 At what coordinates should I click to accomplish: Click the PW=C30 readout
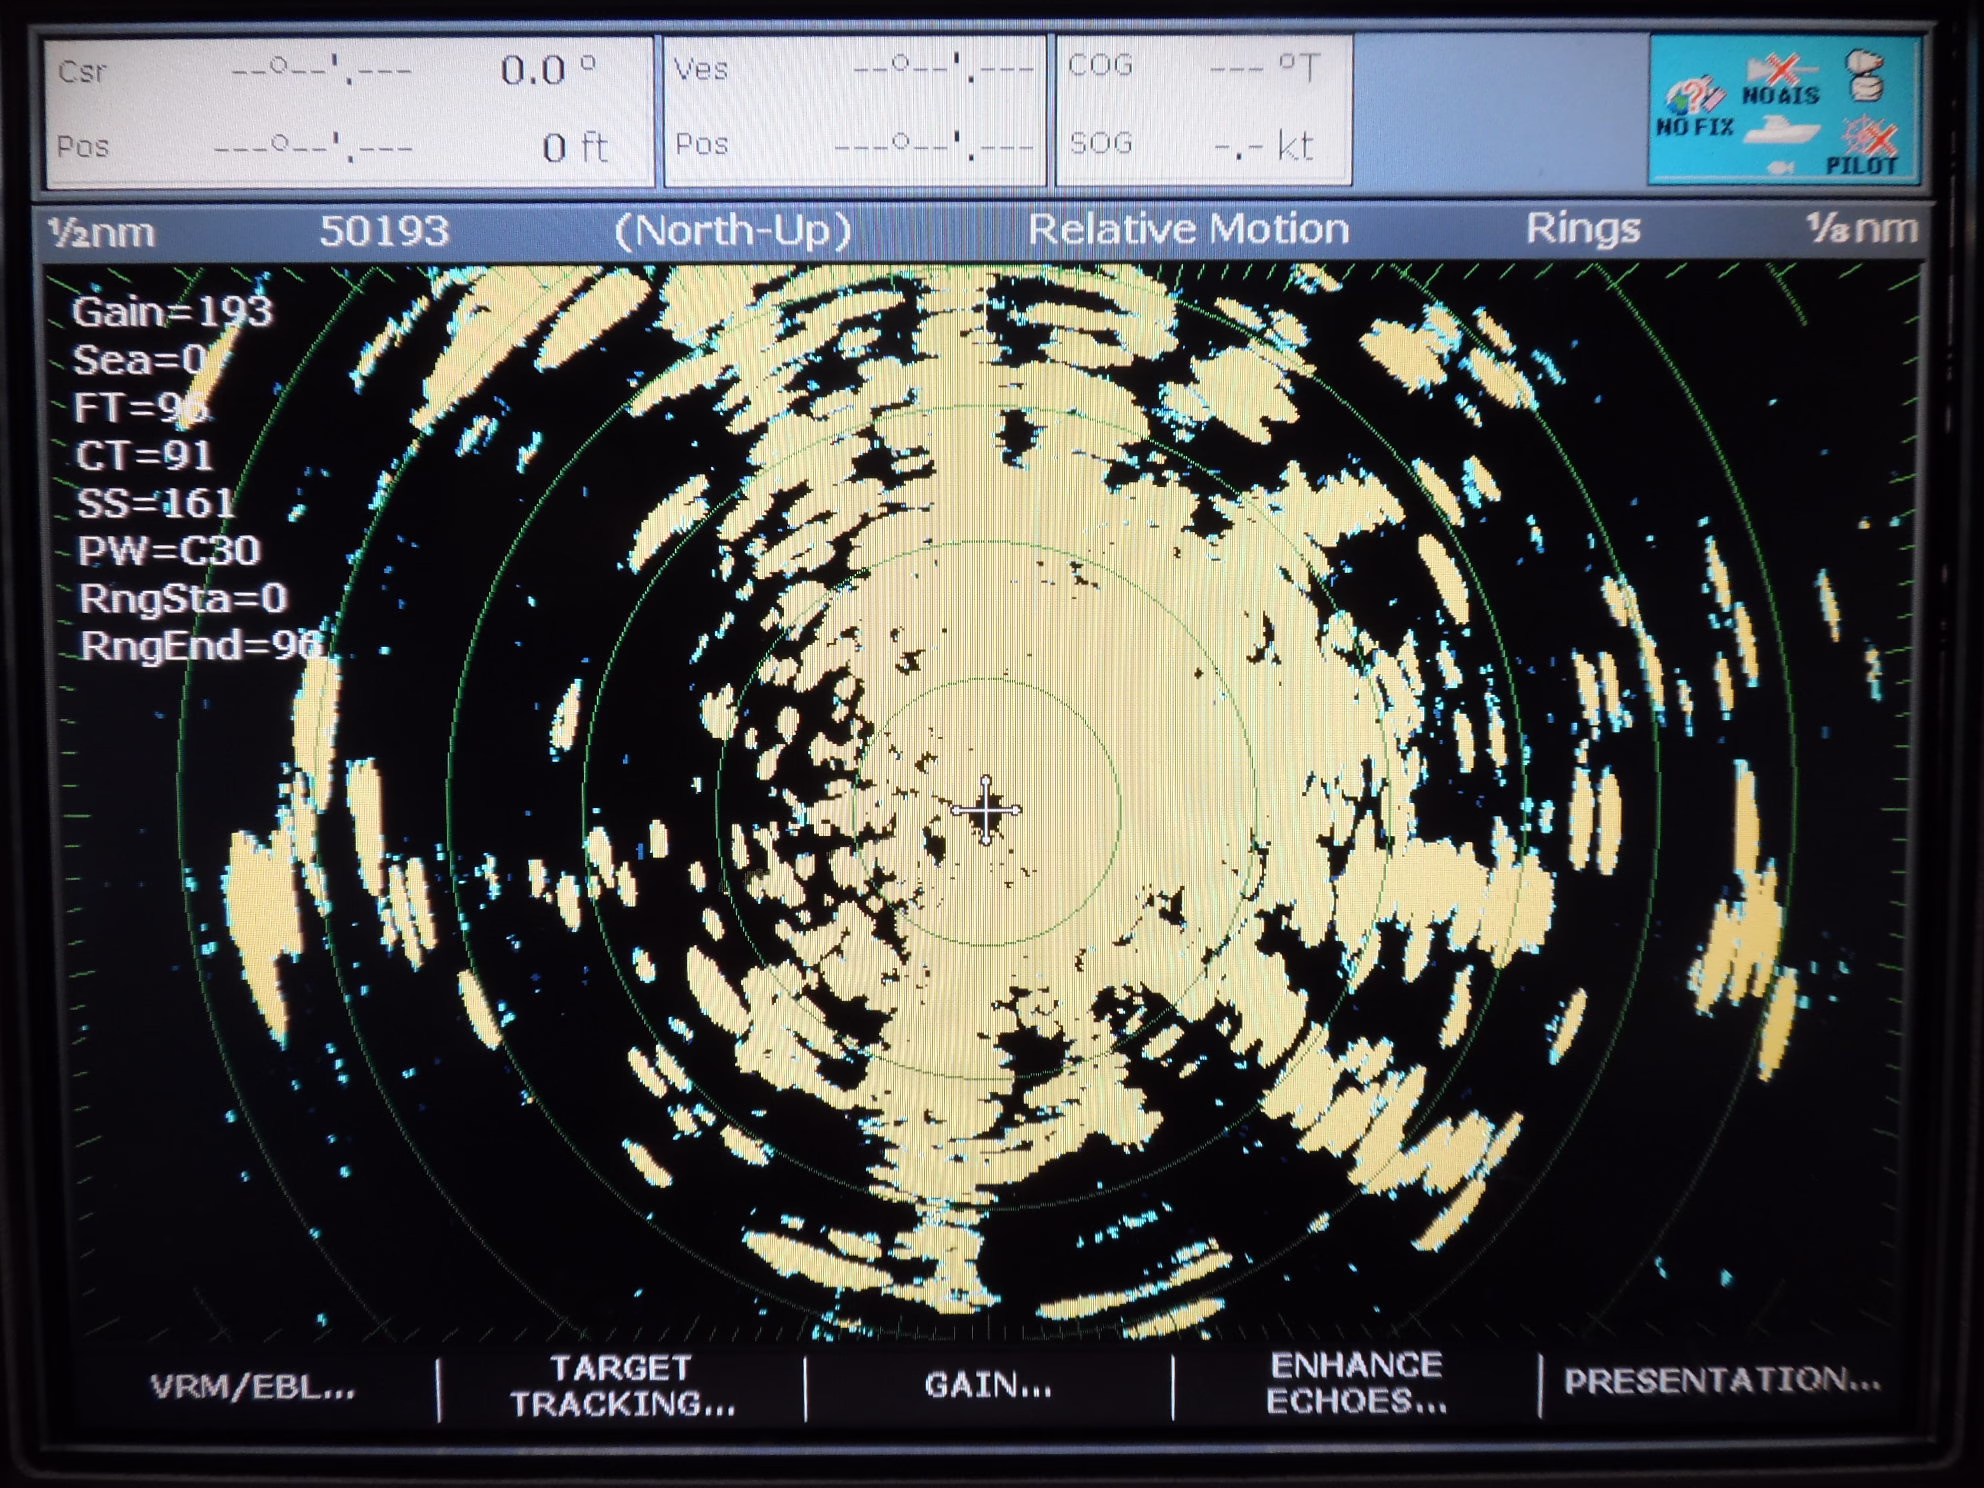(169, 550)
